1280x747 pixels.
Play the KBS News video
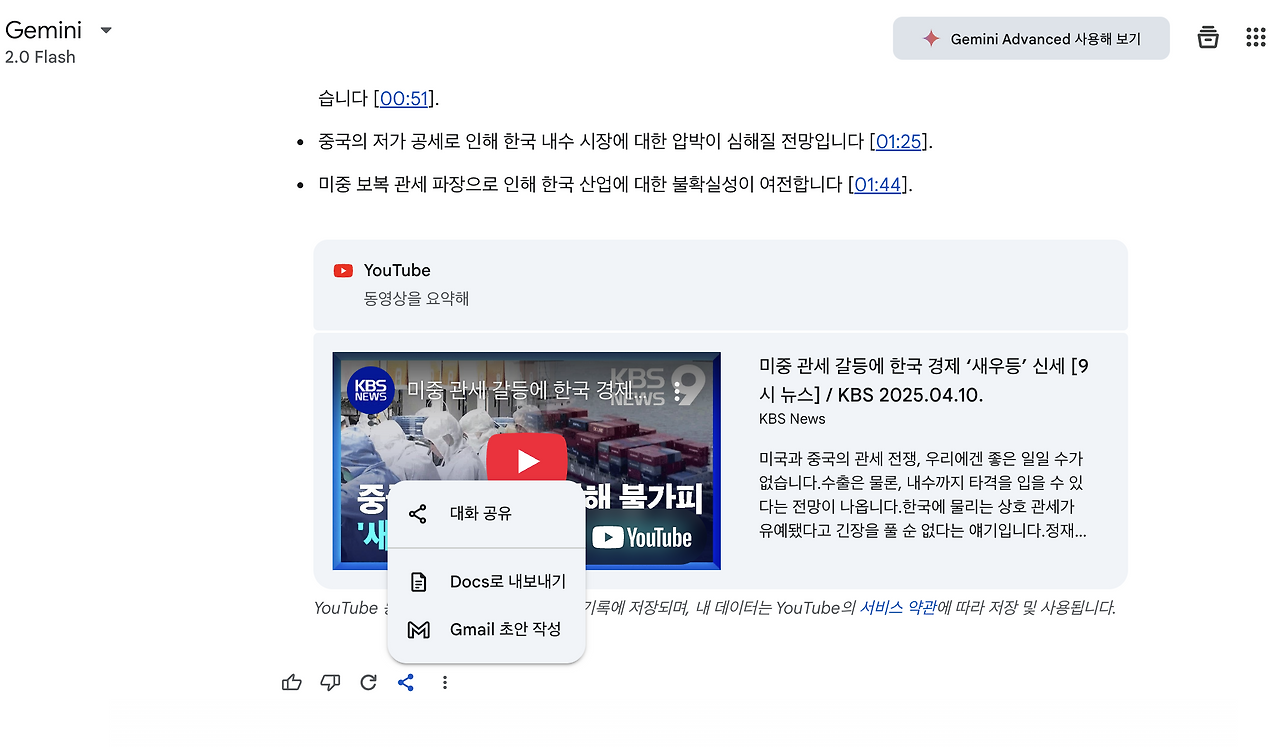(x=527, y=461)
